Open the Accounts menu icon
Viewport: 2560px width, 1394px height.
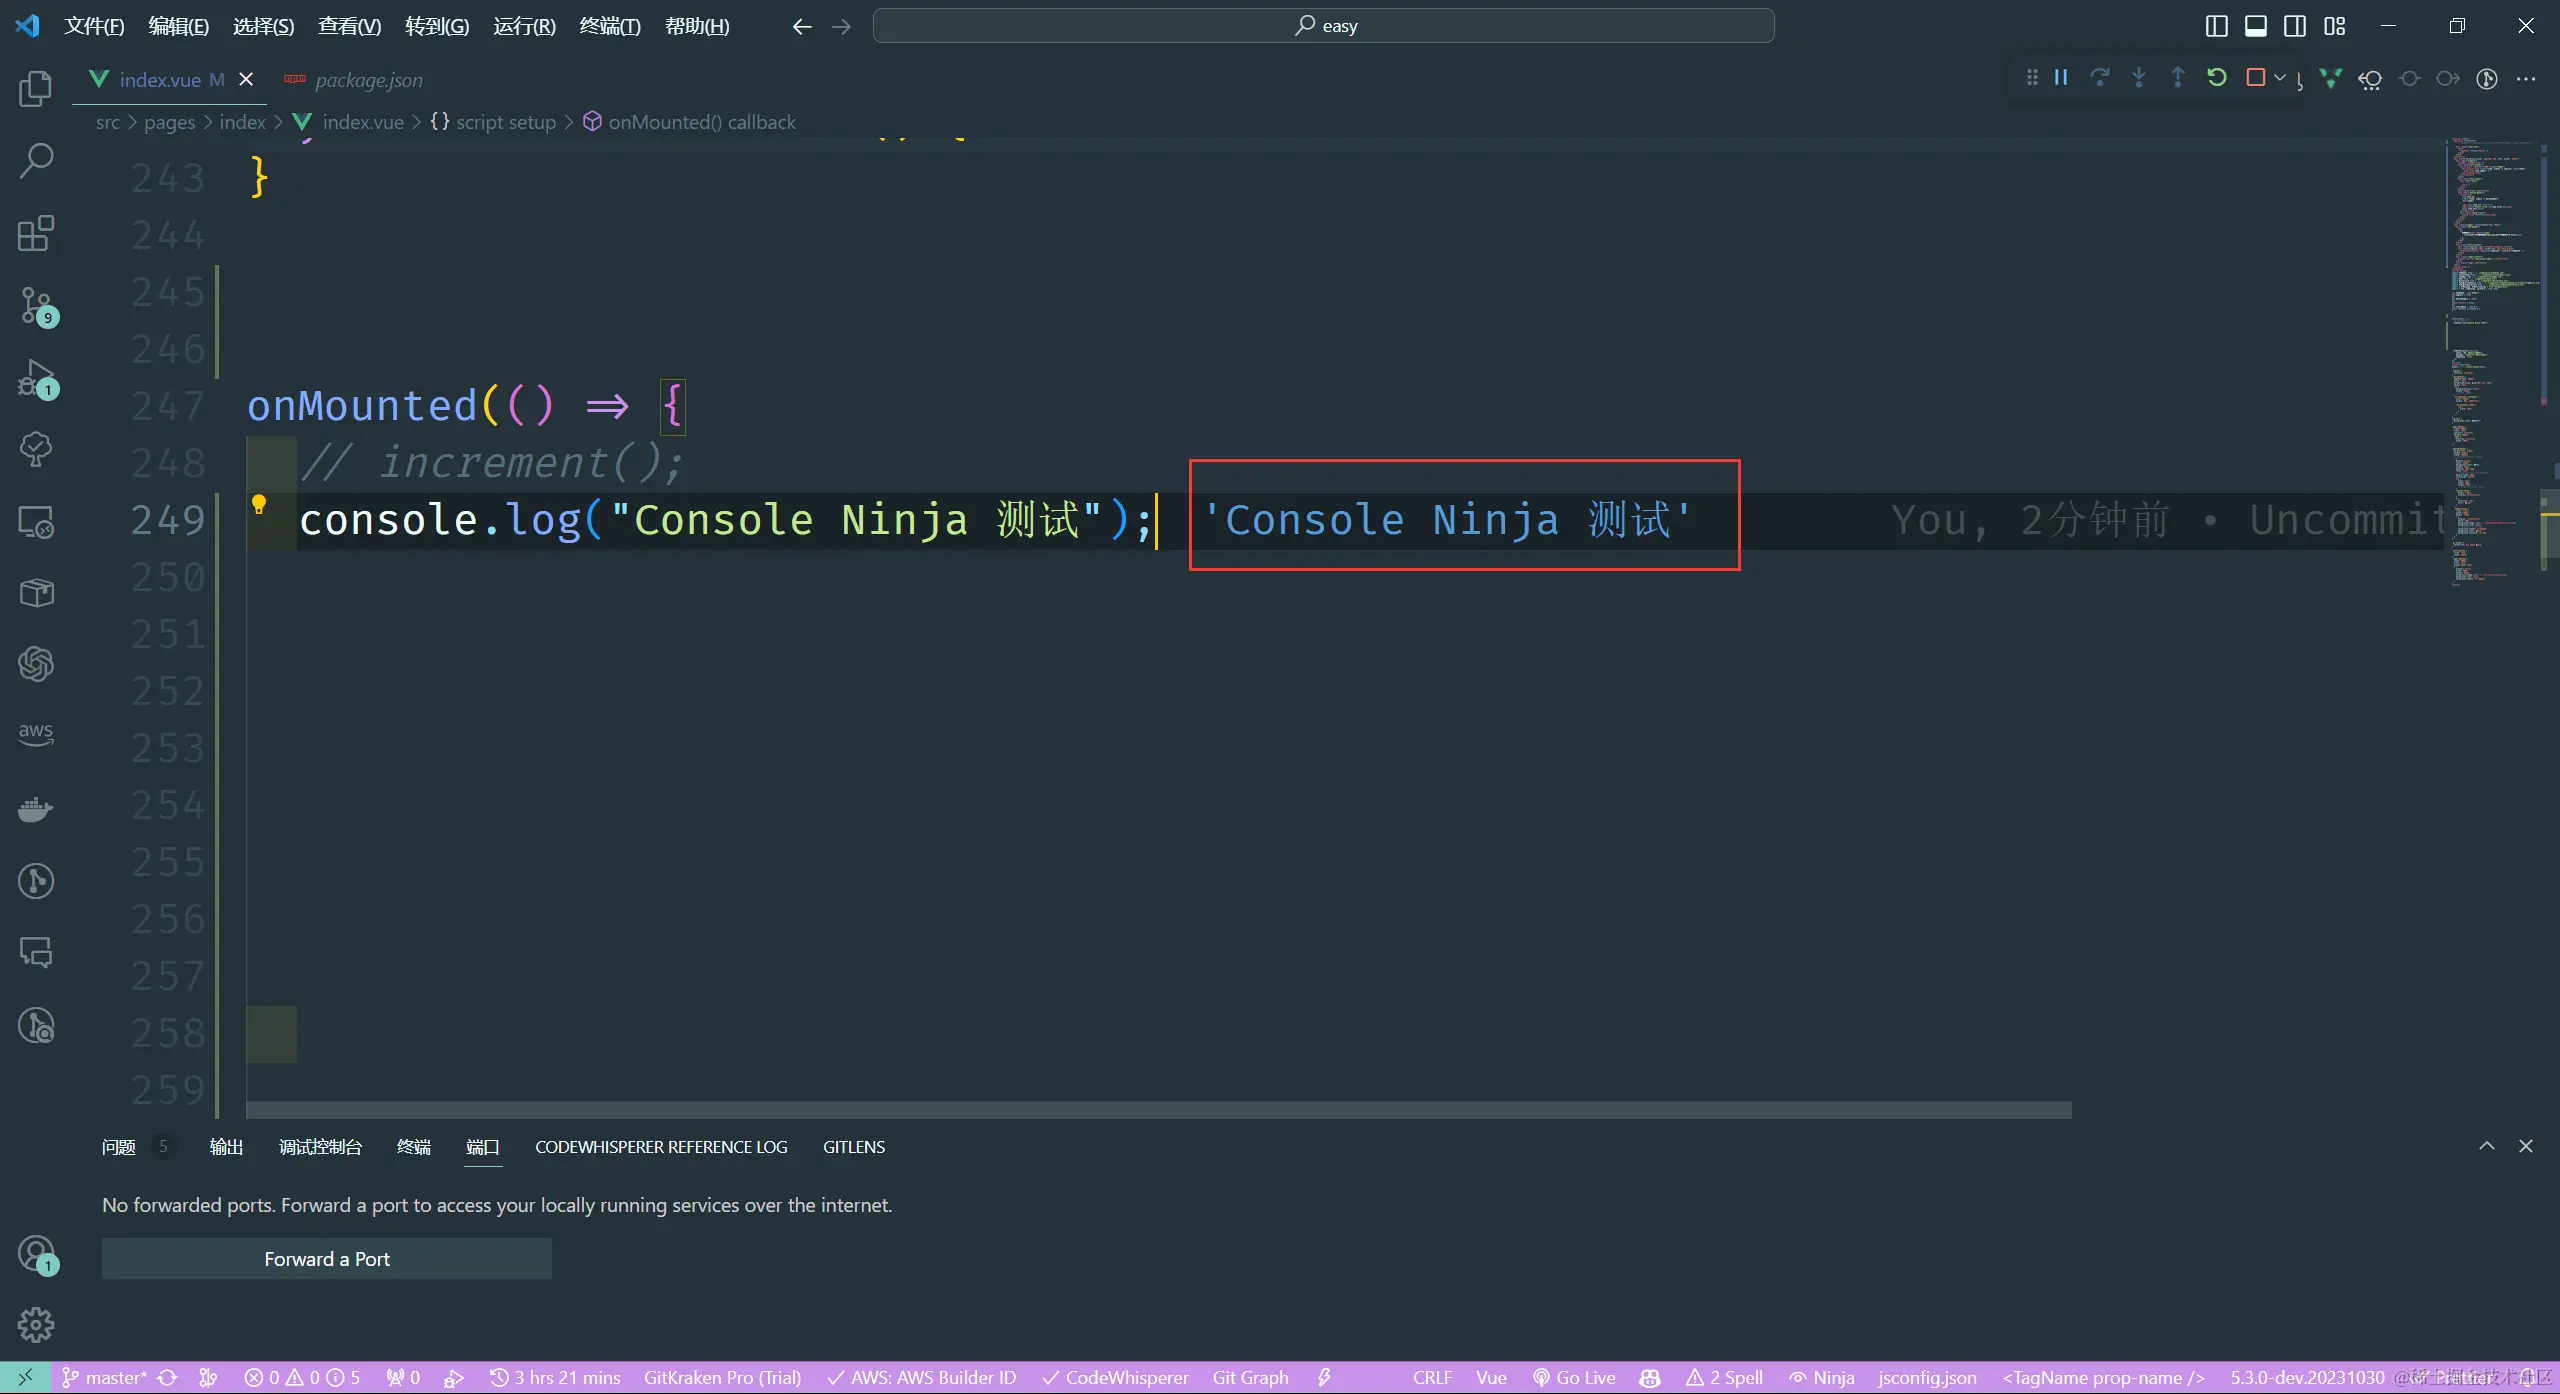pos(36,1252)
